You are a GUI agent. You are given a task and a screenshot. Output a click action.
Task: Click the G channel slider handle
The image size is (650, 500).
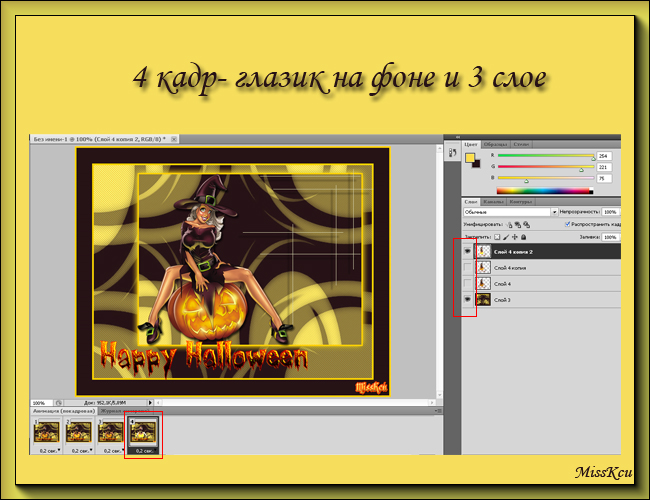coord(581,170)
